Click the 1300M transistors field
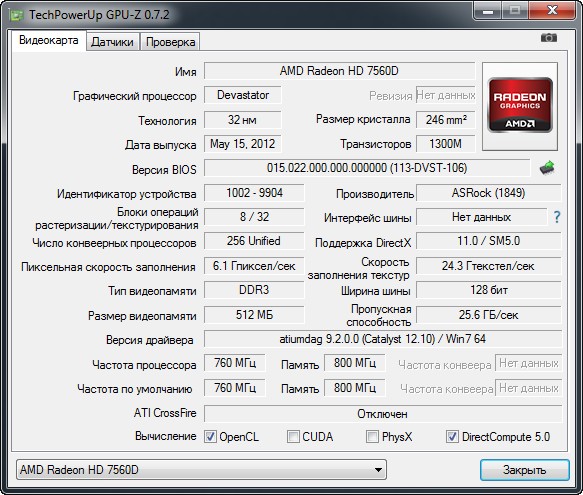This screenshot has height=495, width=583. point(445,144)
